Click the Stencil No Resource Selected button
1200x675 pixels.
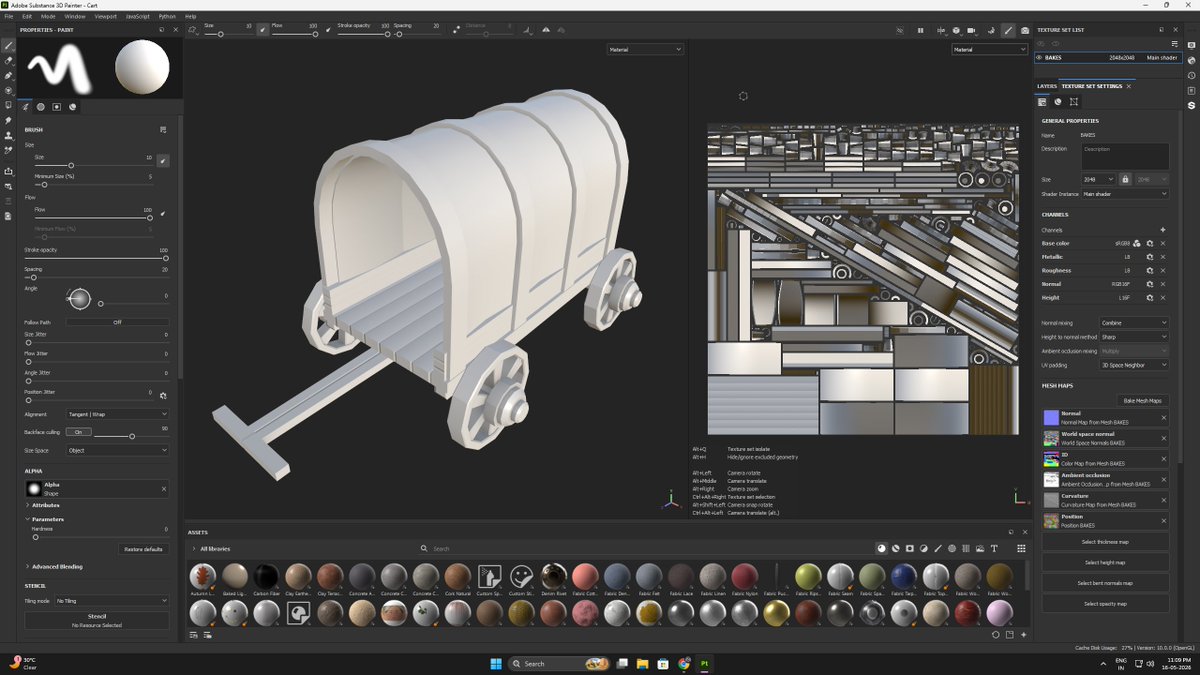(97, 620)
